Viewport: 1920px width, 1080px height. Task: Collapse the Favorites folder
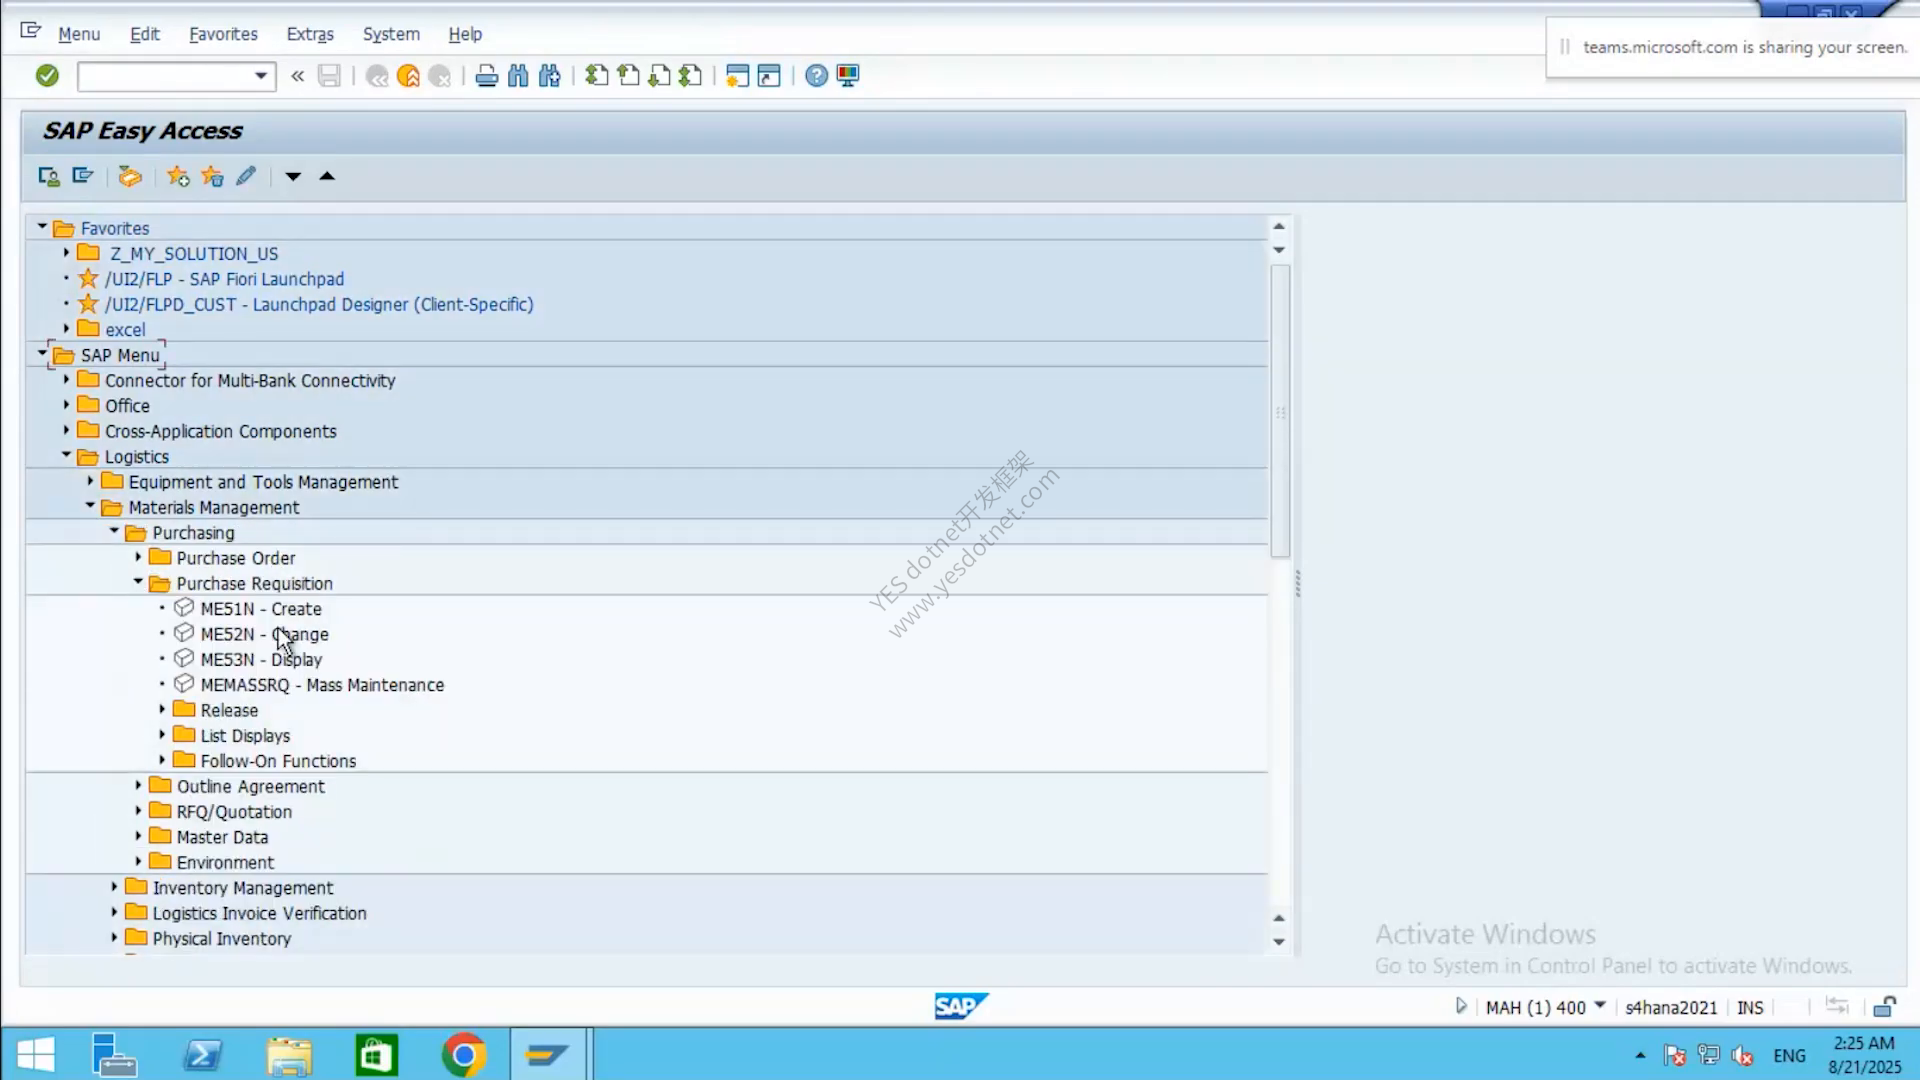[x=42, y=227]
